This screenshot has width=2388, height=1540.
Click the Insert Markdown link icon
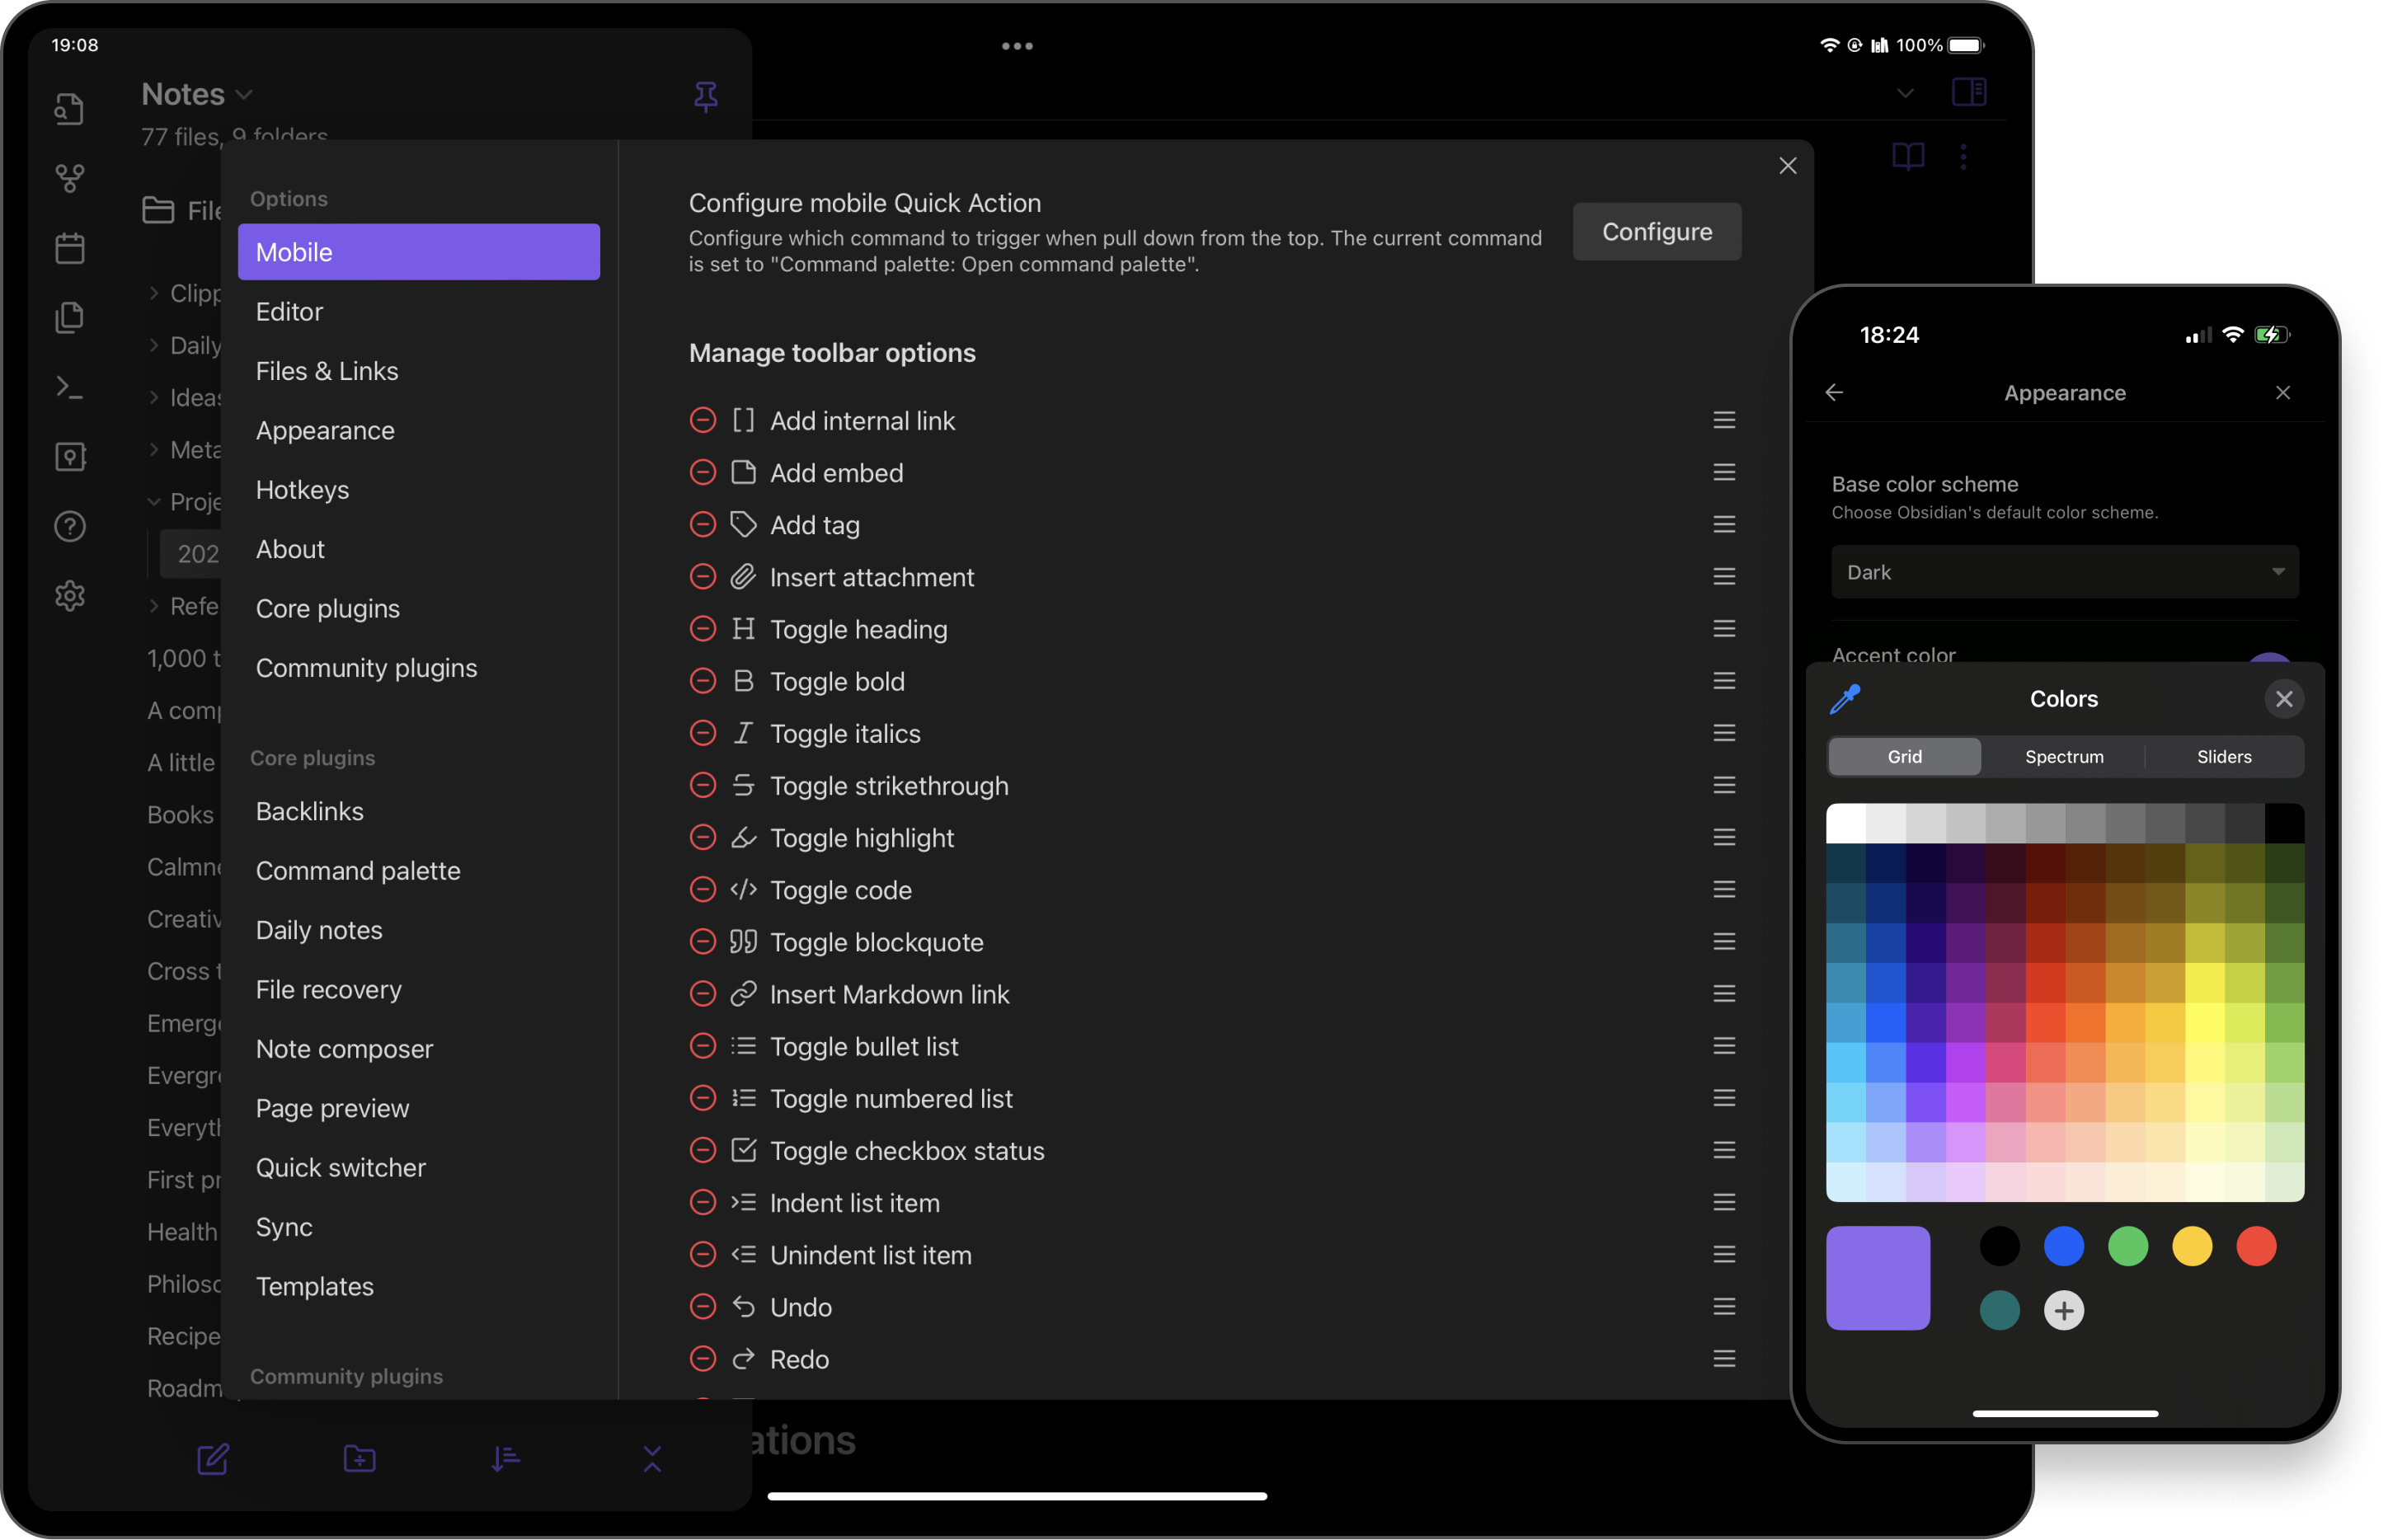click(743, 993)
